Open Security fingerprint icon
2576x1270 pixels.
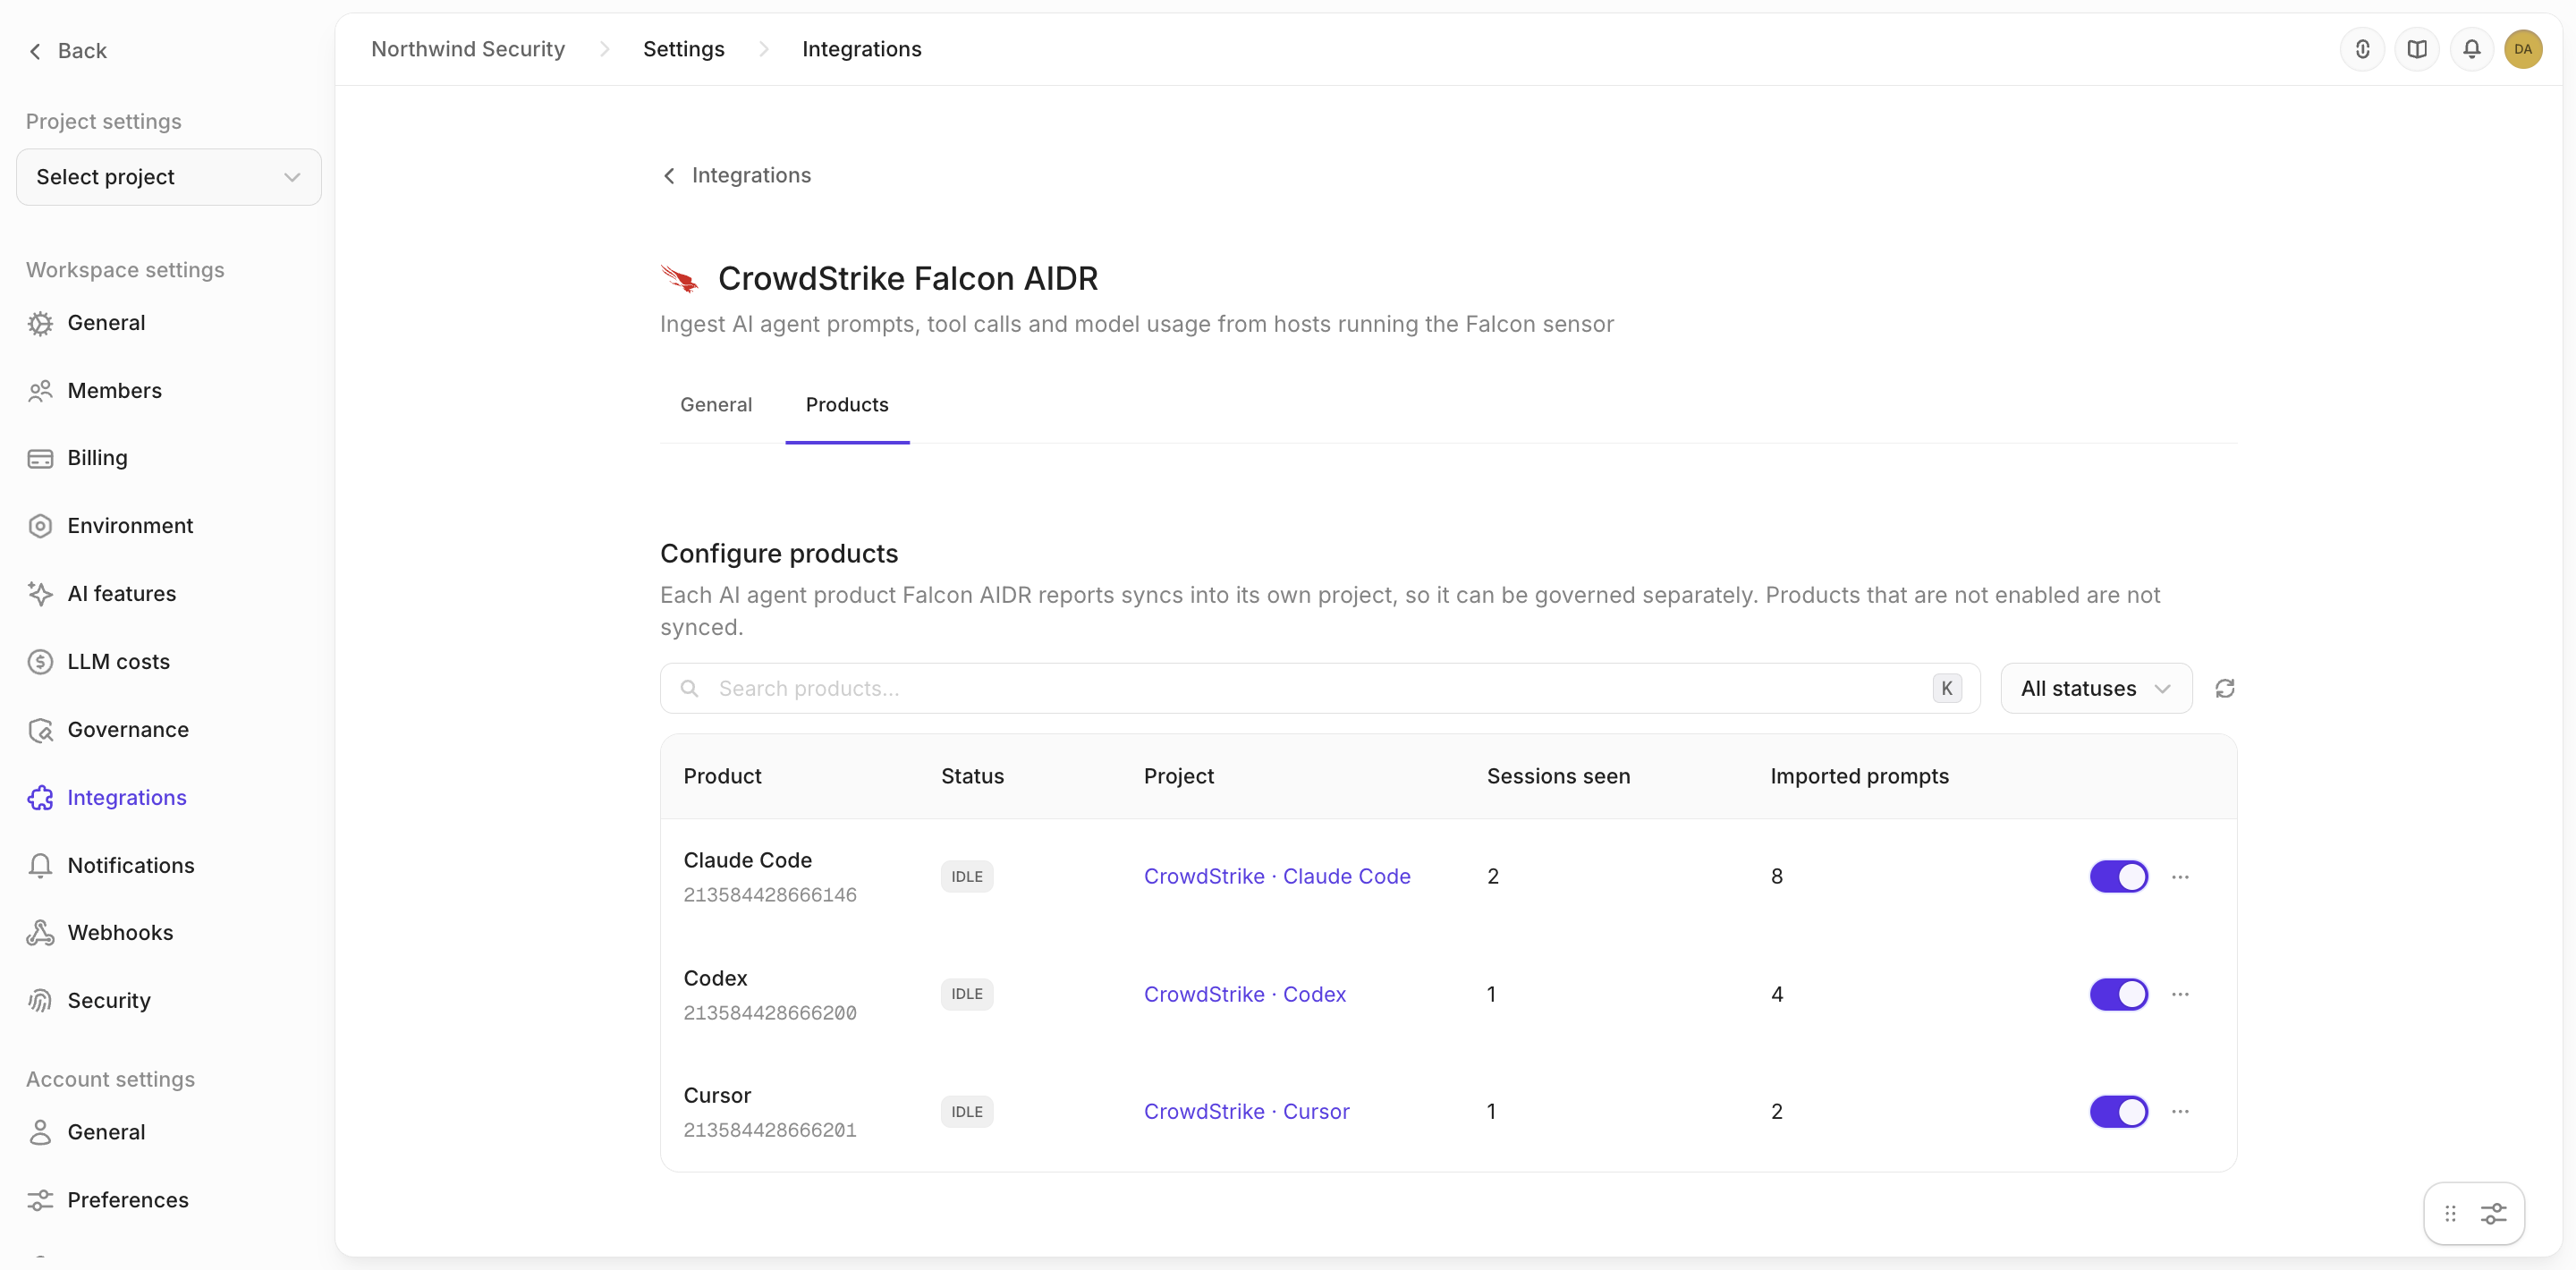point(40,1001)
